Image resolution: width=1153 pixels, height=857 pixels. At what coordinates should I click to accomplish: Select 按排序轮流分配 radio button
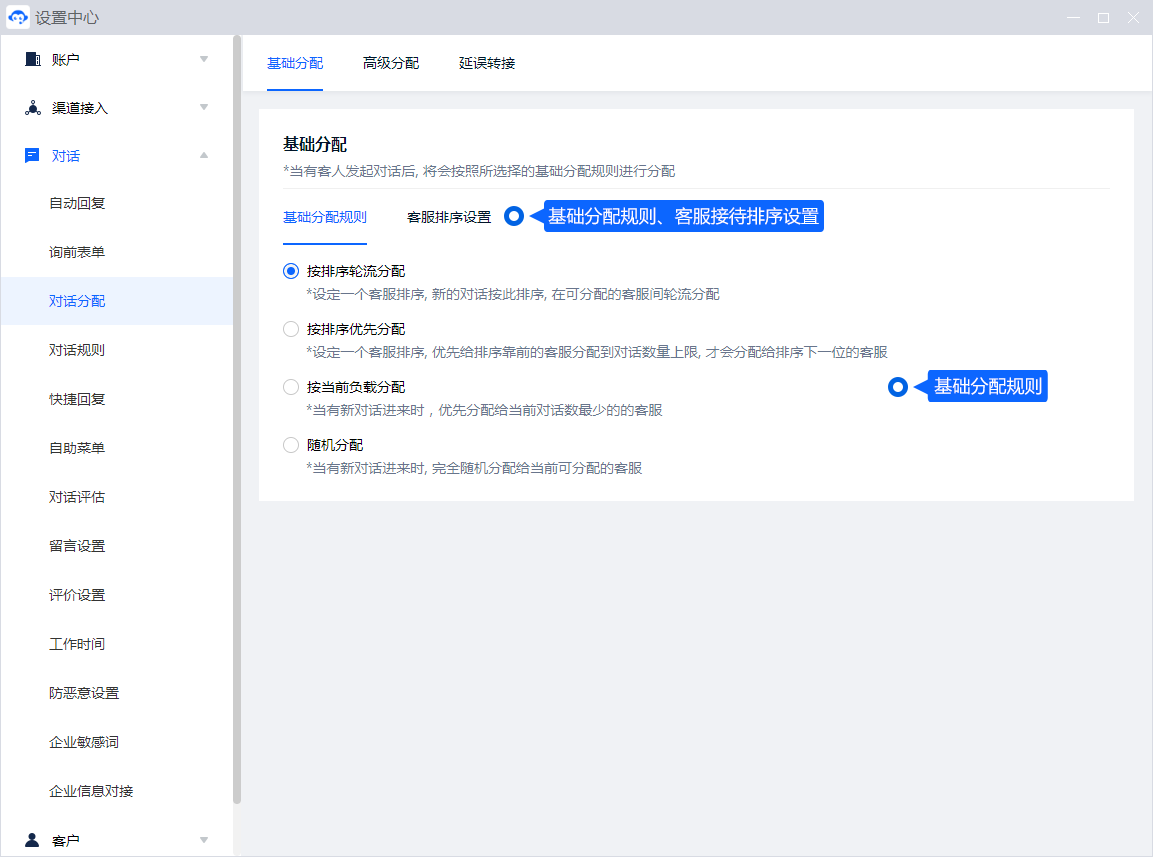point(291,271)
